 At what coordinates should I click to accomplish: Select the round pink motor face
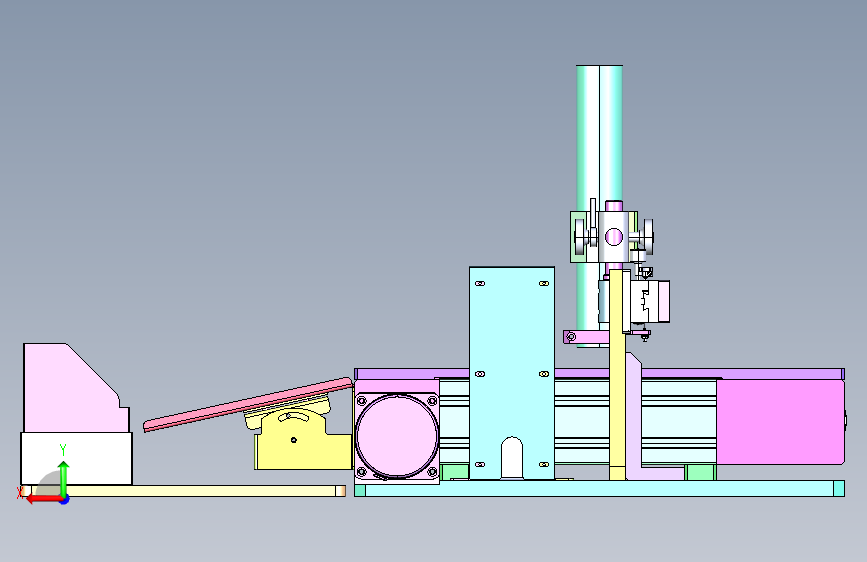[x=397, y=435]
